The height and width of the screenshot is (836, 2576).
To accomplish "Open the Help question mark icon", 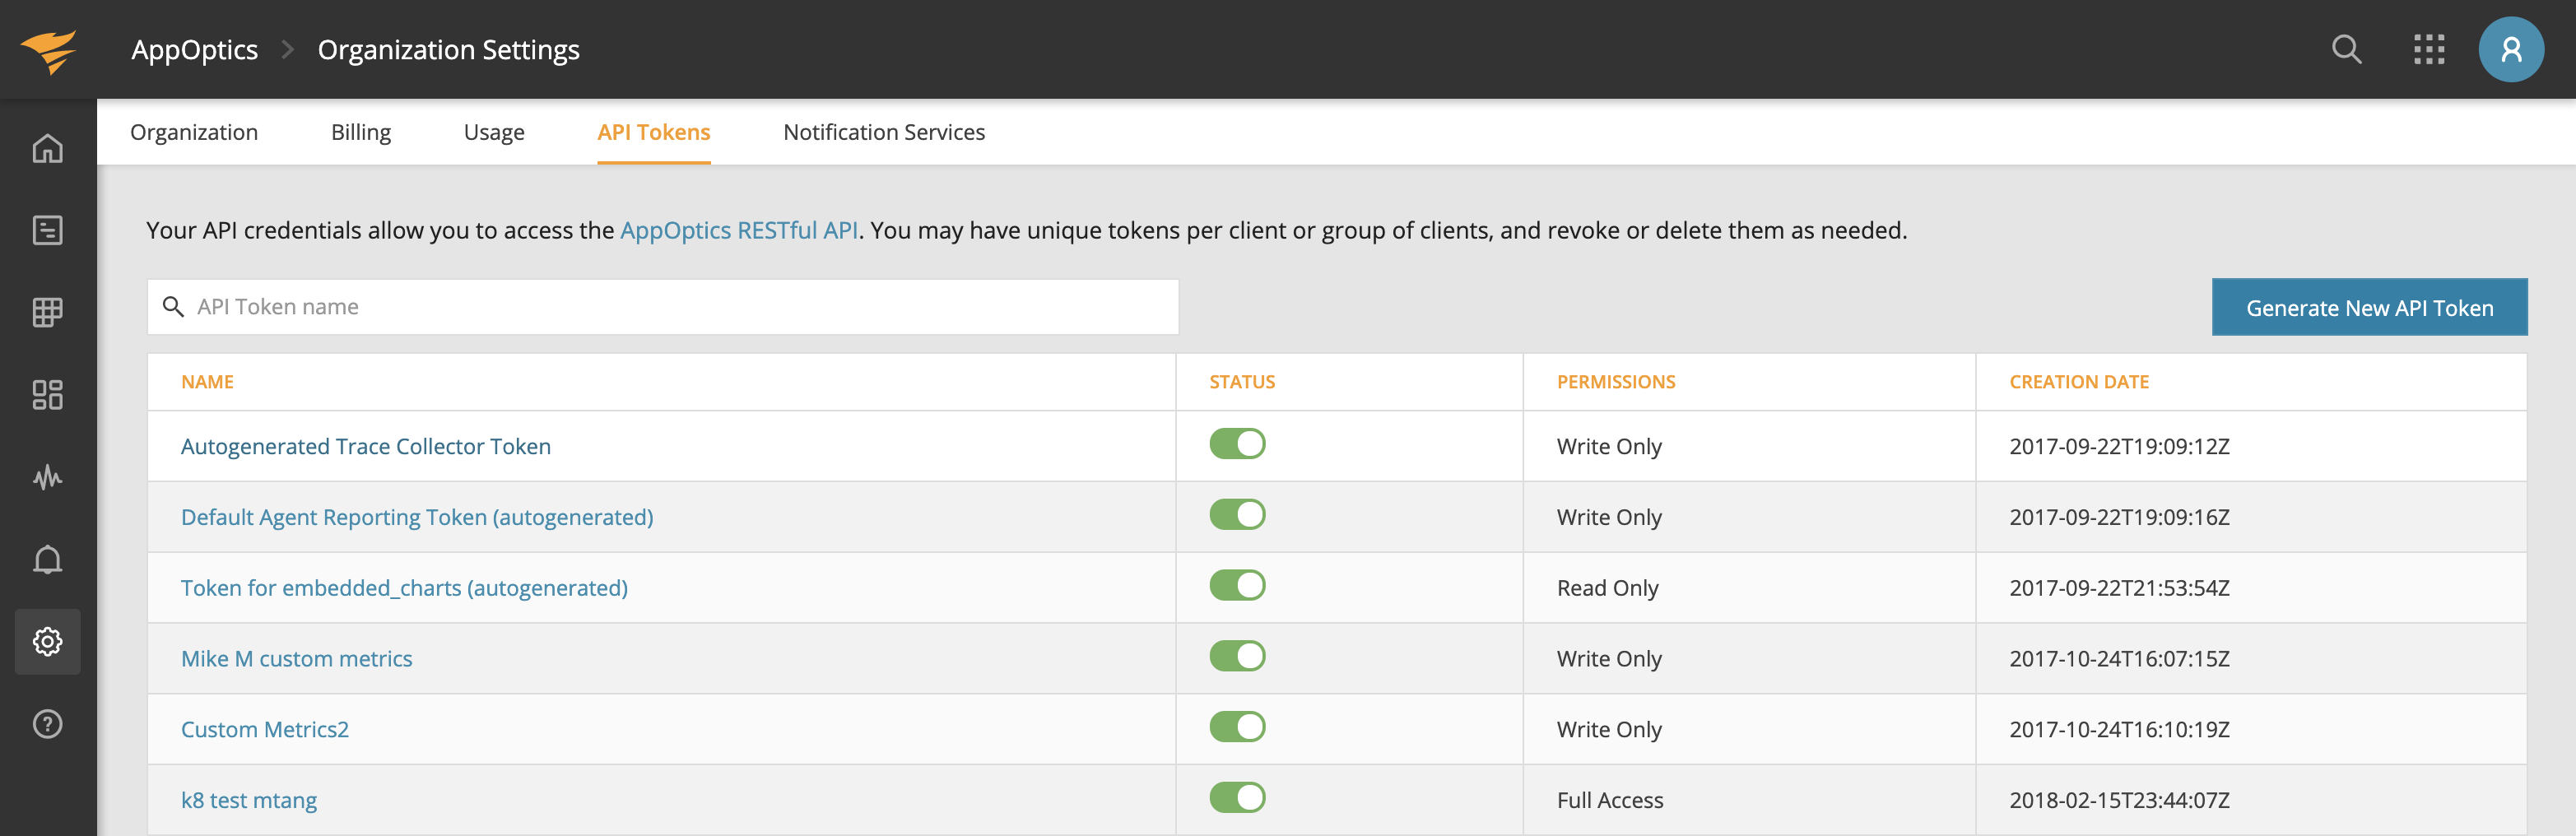I will [x=48, y=723].
